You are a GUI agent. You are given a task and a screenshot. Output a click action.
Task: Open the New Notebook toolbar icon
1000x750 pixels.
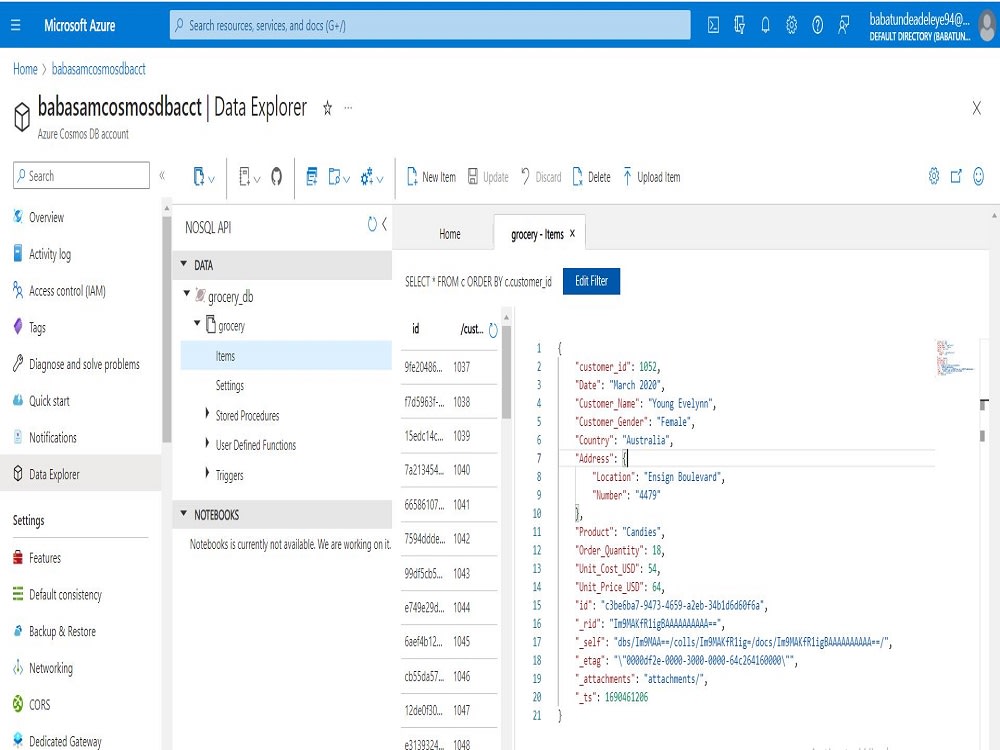coord(244,177)
